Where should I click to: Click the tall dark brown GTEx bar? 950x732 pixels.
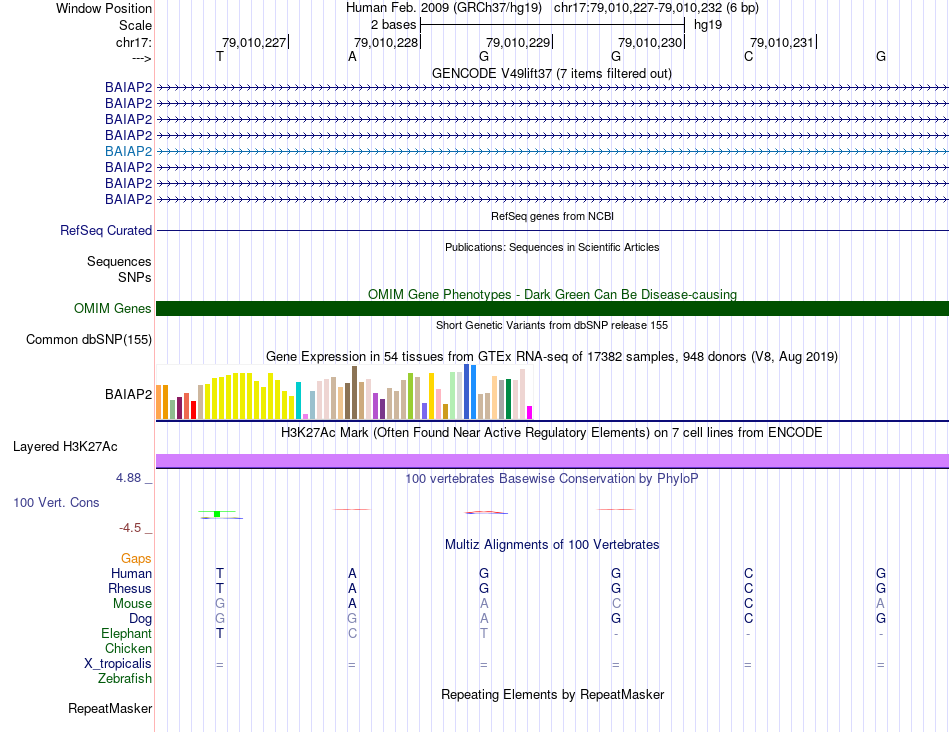point(354,393)
